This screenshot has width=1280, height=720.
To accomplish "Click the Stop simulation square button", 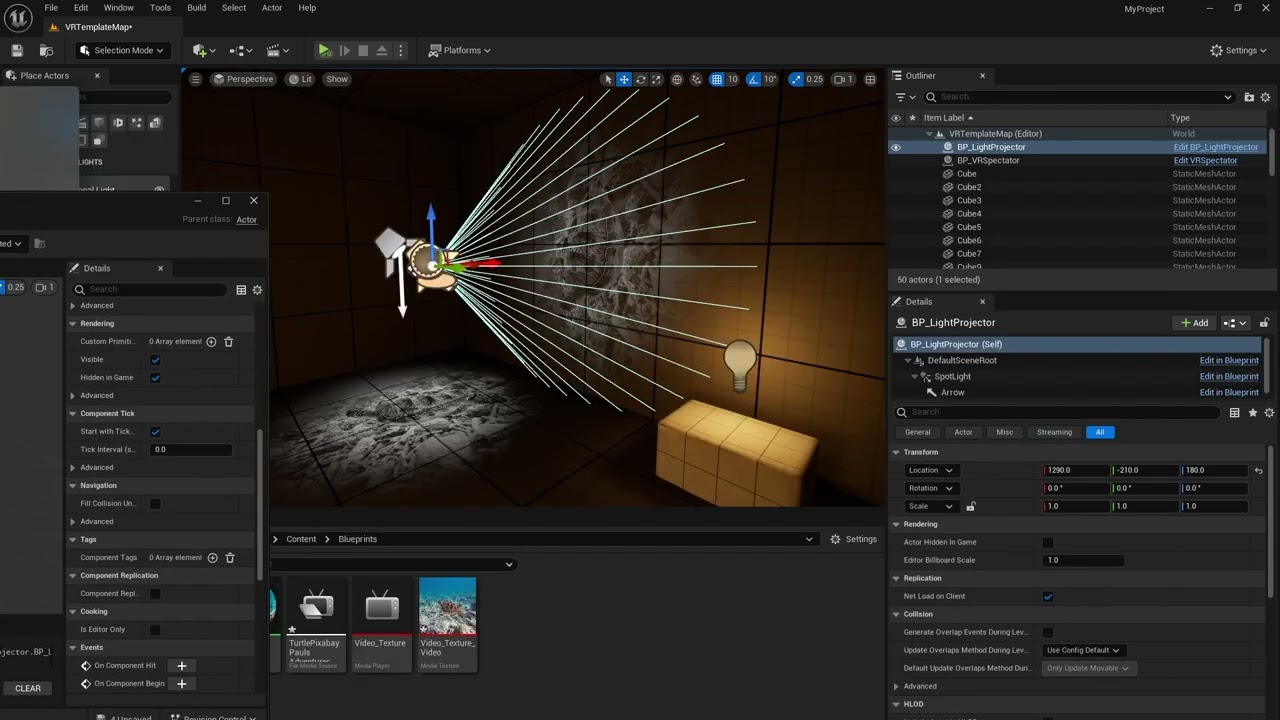I will pyautogui.click(x=363, y=50).
